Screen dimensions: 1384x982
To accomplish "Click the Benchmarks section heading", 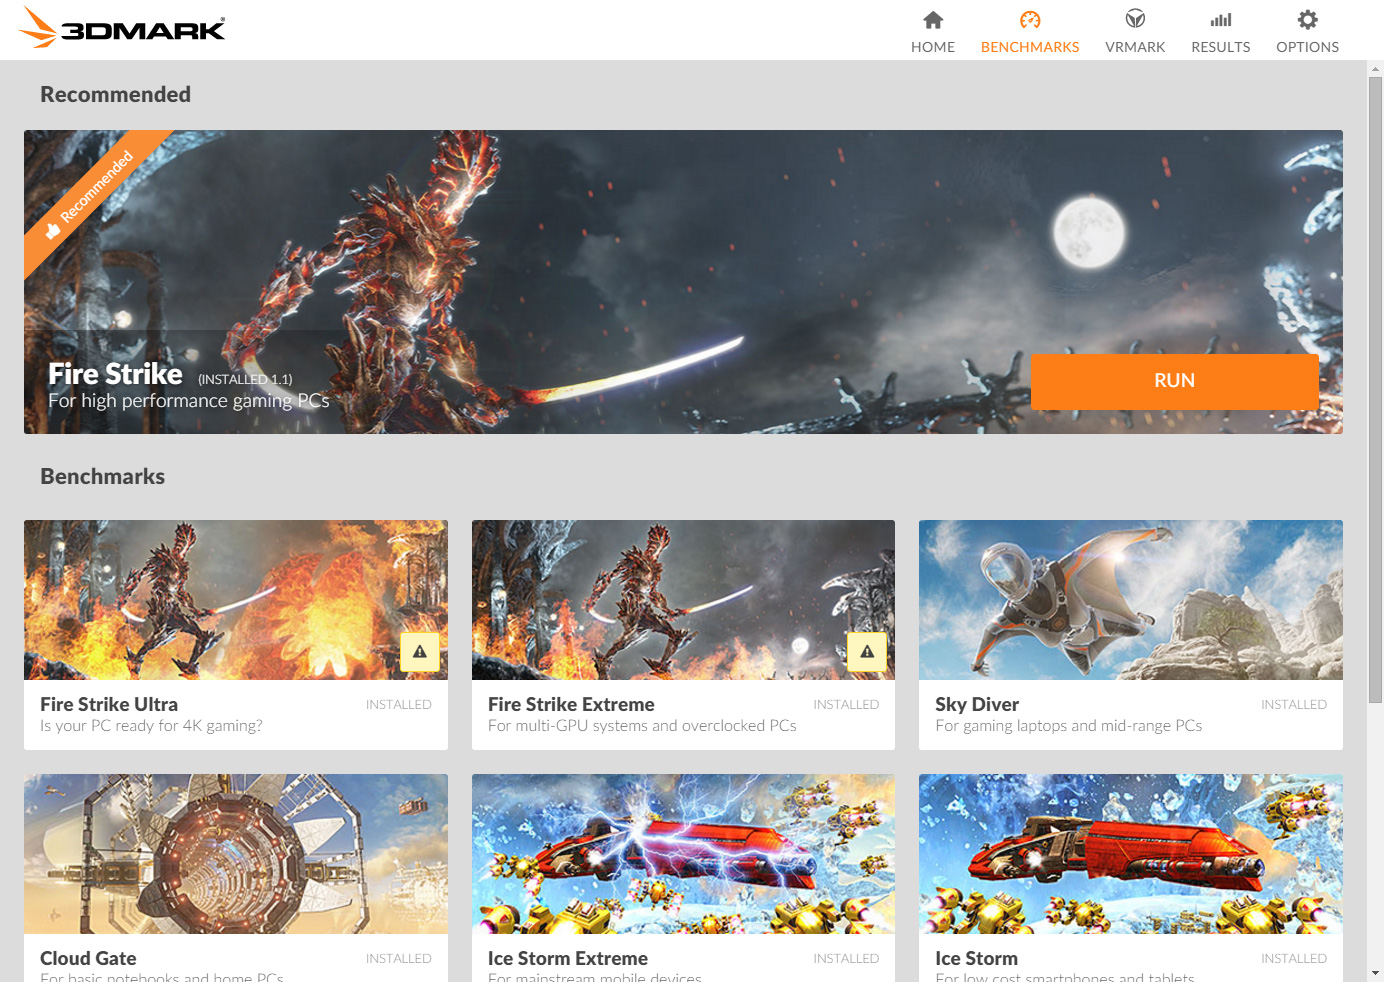I will [102, 476].
